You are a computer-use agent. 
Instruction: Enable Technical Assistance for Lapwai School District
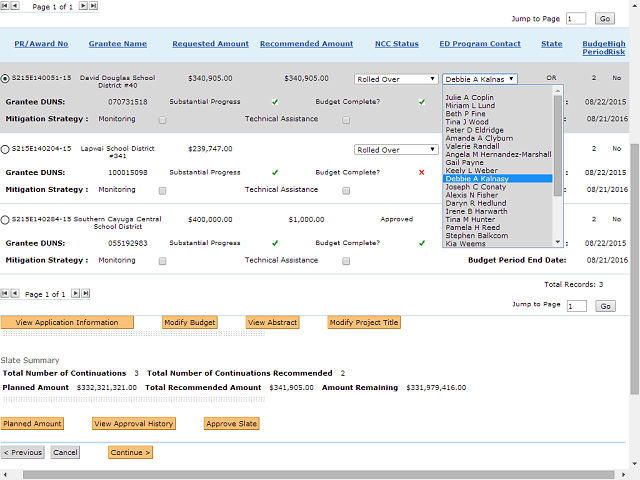[x=346, y=190]
